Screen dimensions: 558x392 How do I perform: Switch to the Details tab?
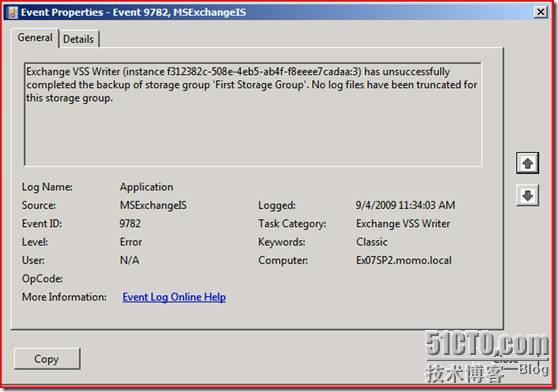pyautogui.click(x=78, y=39)
